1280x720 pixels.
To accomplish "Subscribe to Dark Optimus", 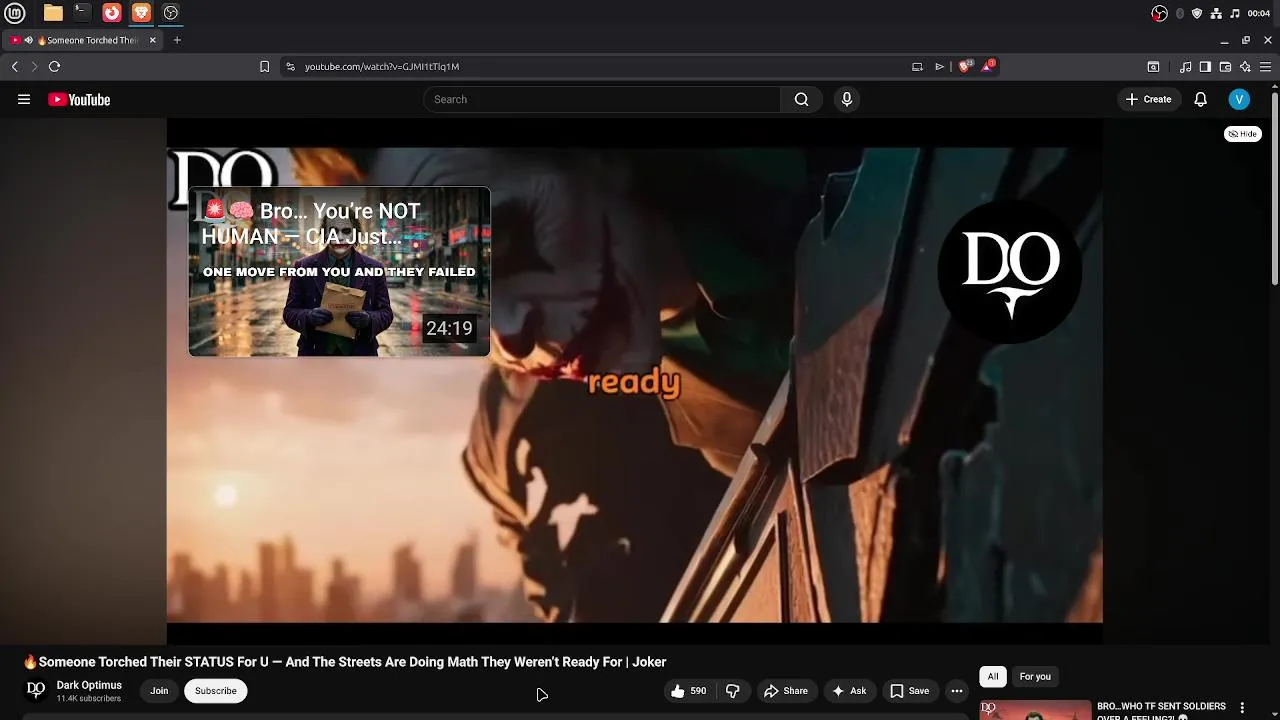I will pos(215,691).
